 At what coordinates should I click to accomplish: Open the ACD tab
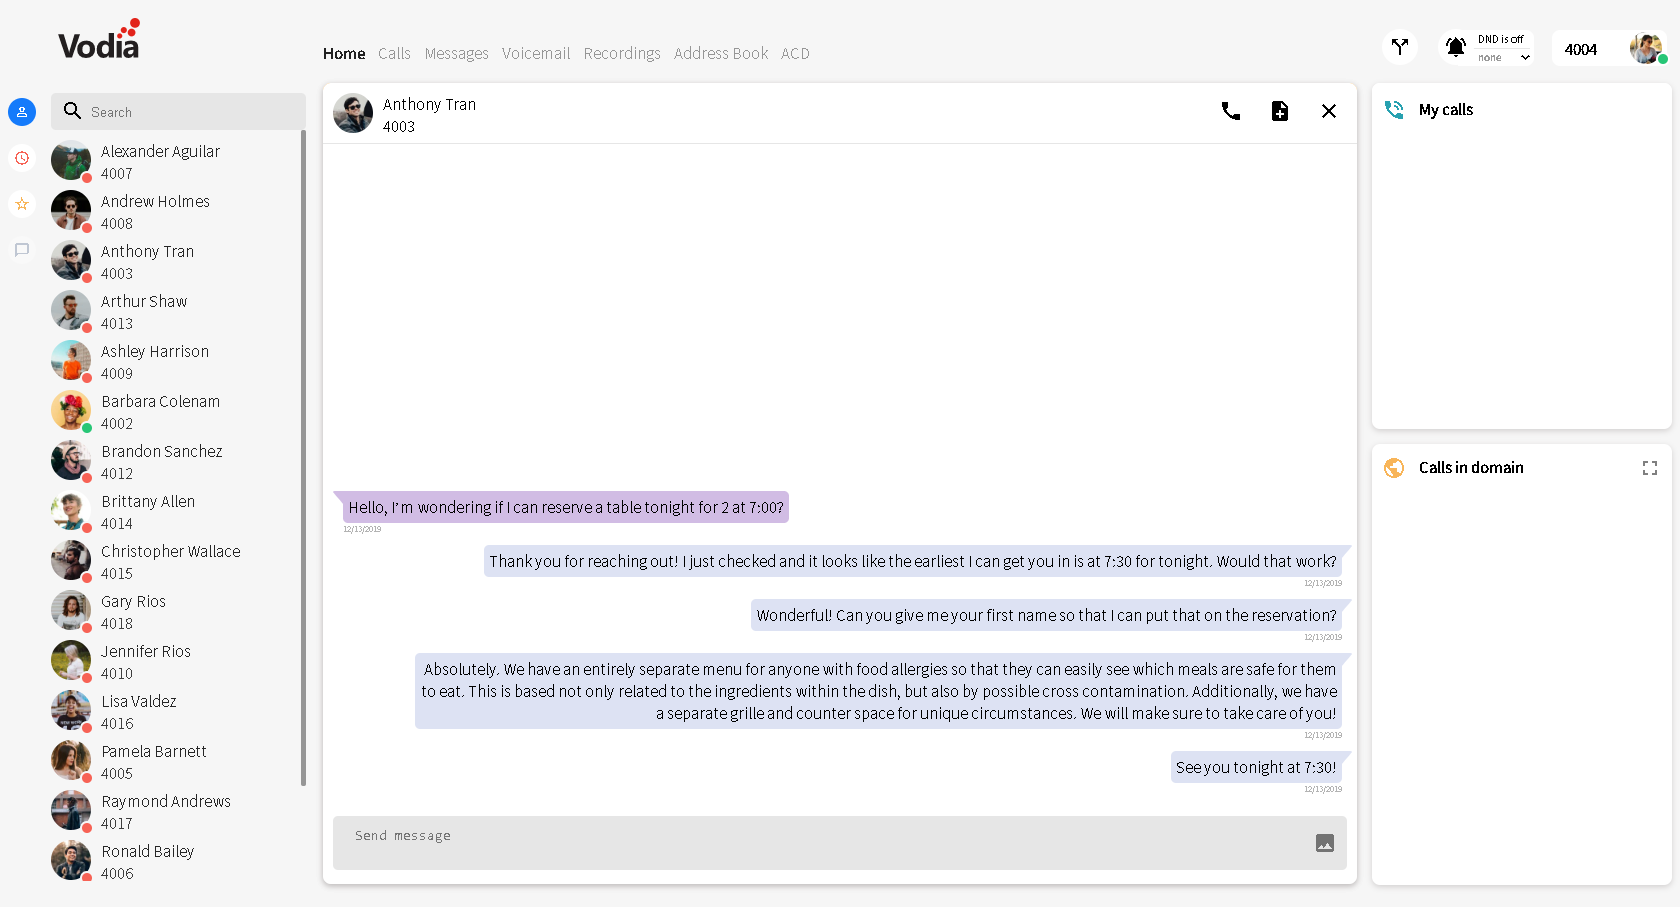795,54
